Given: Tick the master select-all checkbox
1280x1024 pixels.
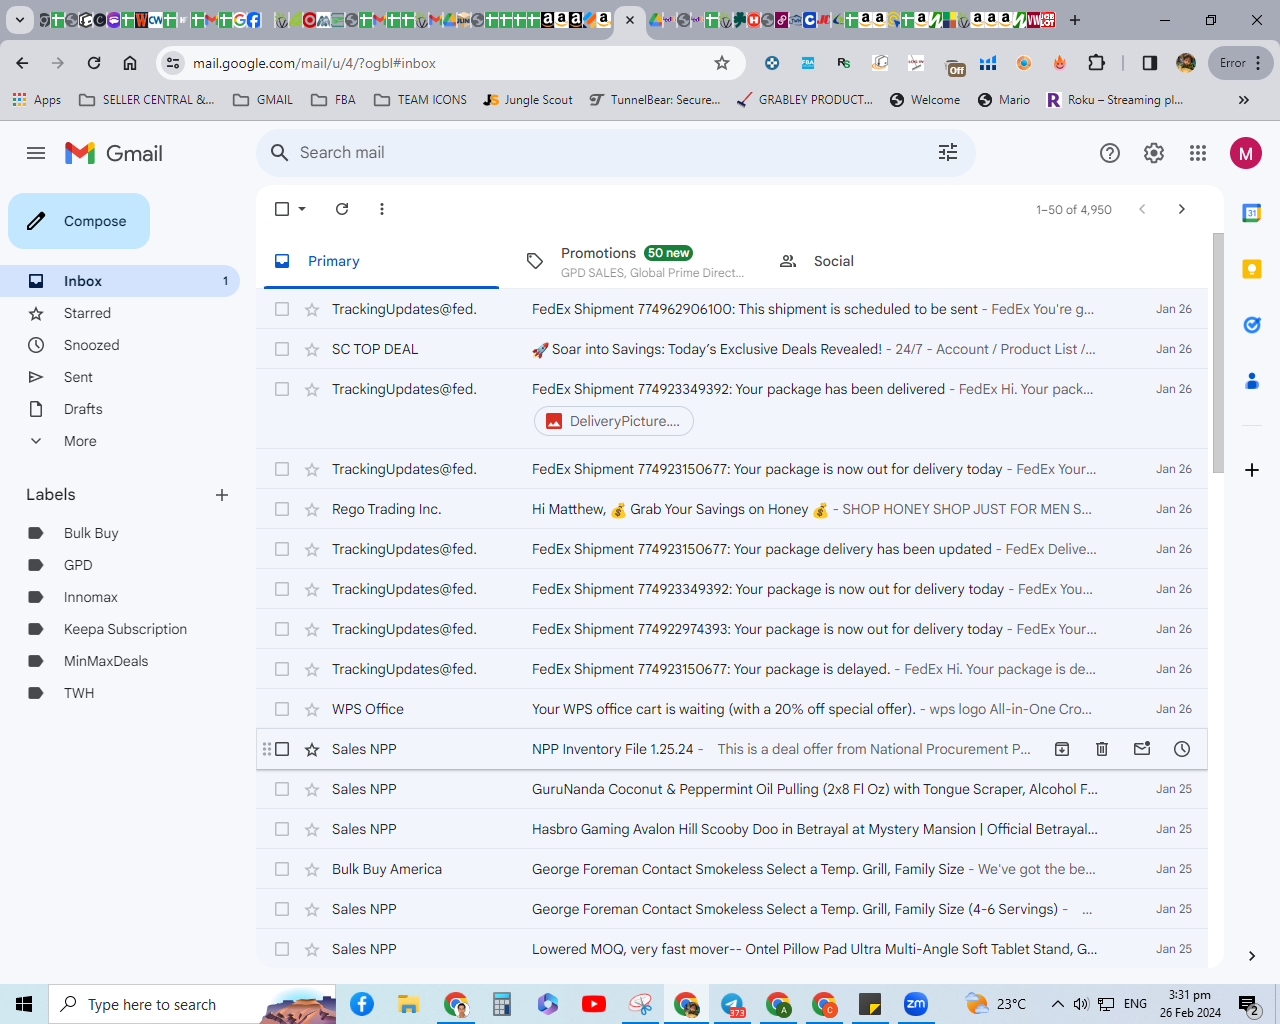Looking at the screenshot, I should click(x=282, y=209).
